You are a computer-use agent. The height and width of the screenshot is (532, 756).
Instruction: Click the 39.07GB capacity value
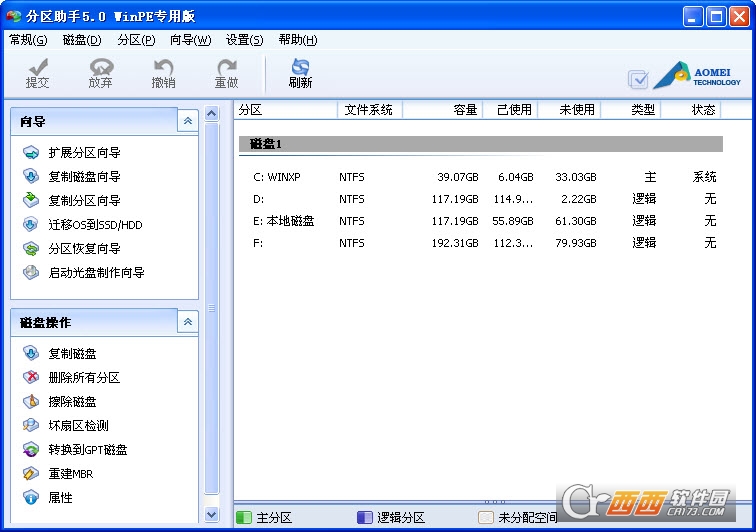click(458, 177)
